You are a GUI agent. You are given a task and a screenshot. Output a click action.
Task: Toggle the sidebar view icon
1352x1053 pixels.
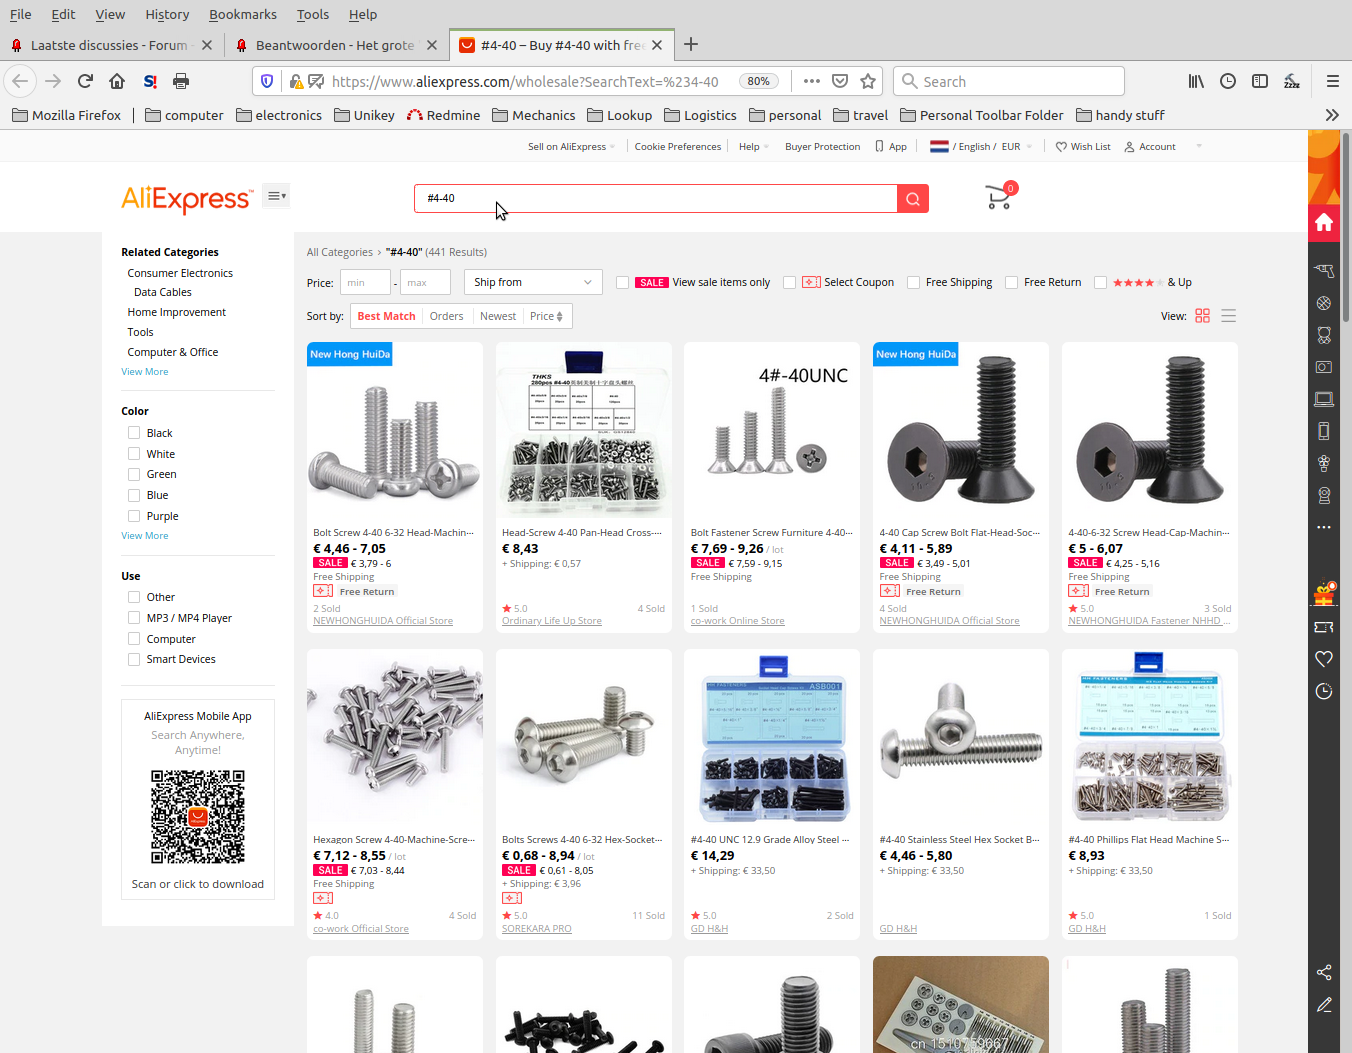tap(1260, 81)
